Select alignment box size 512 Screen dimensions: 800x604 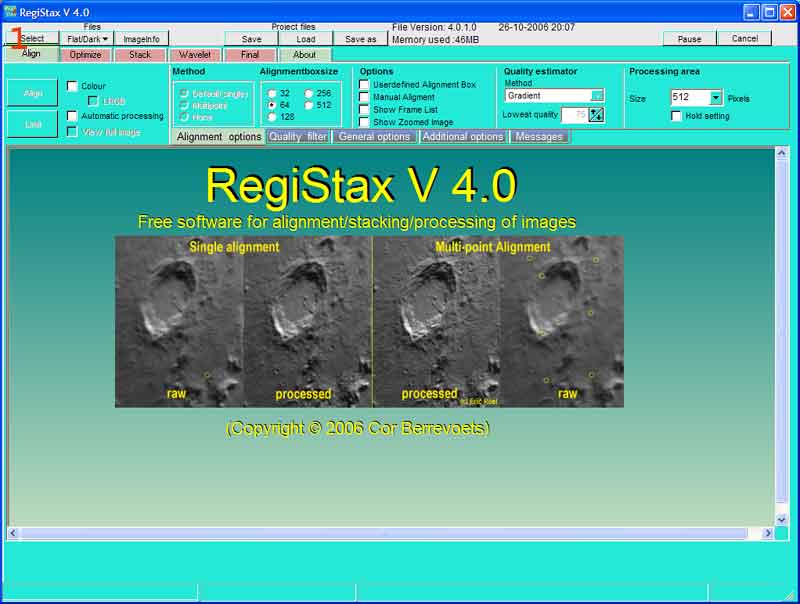309,105
